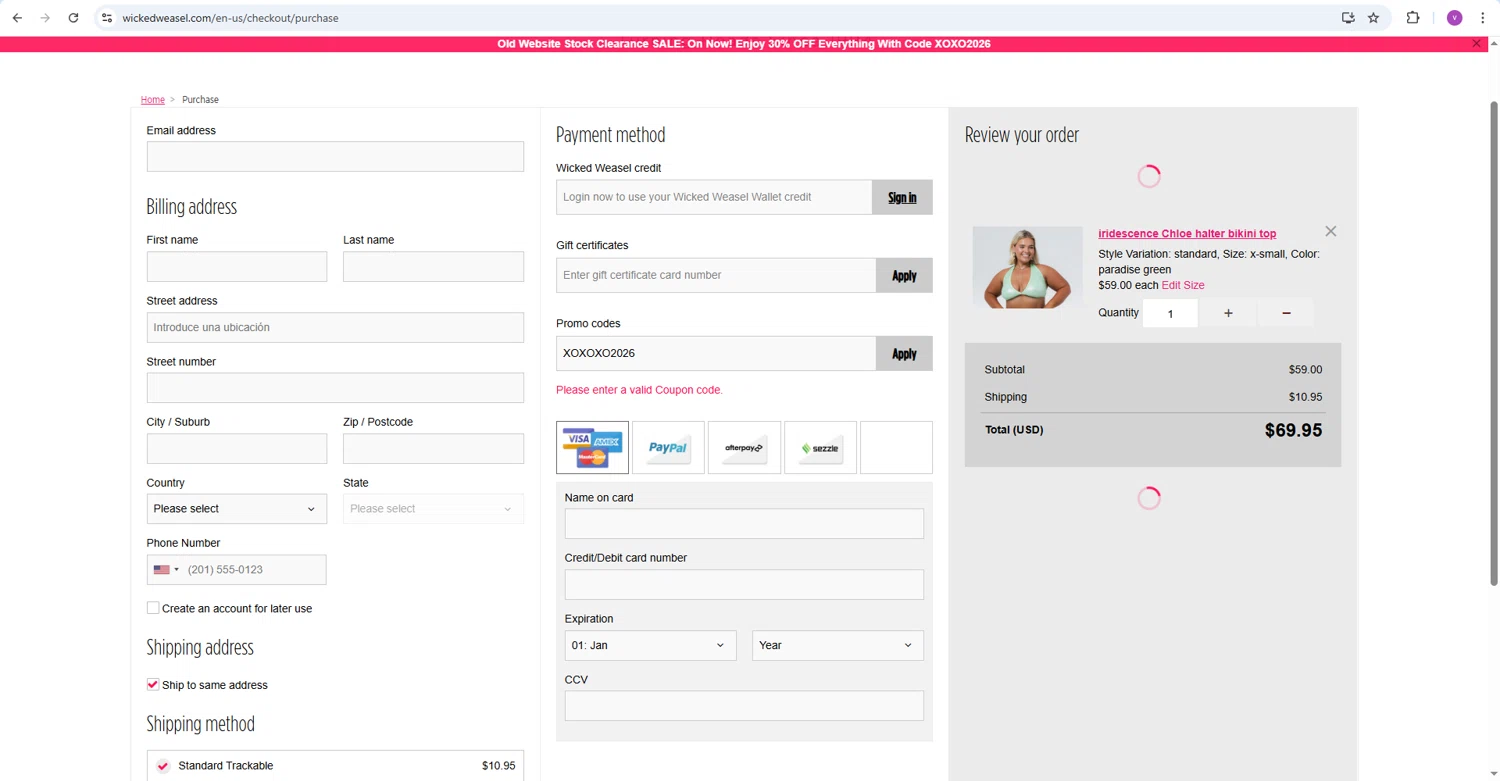Choose Sezzle as payment method
This screenshot has width=1500, height=781.
[x=820, y=447]
